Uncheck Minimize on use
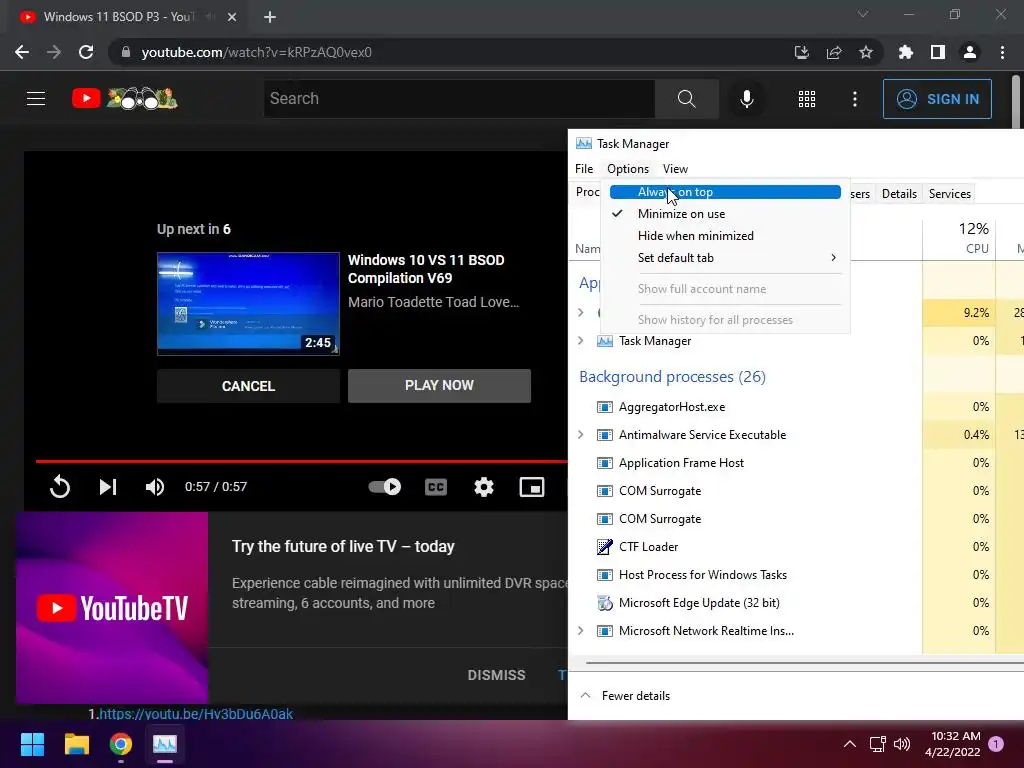Viewport: 1024px width, 768px height. (725, 214)
